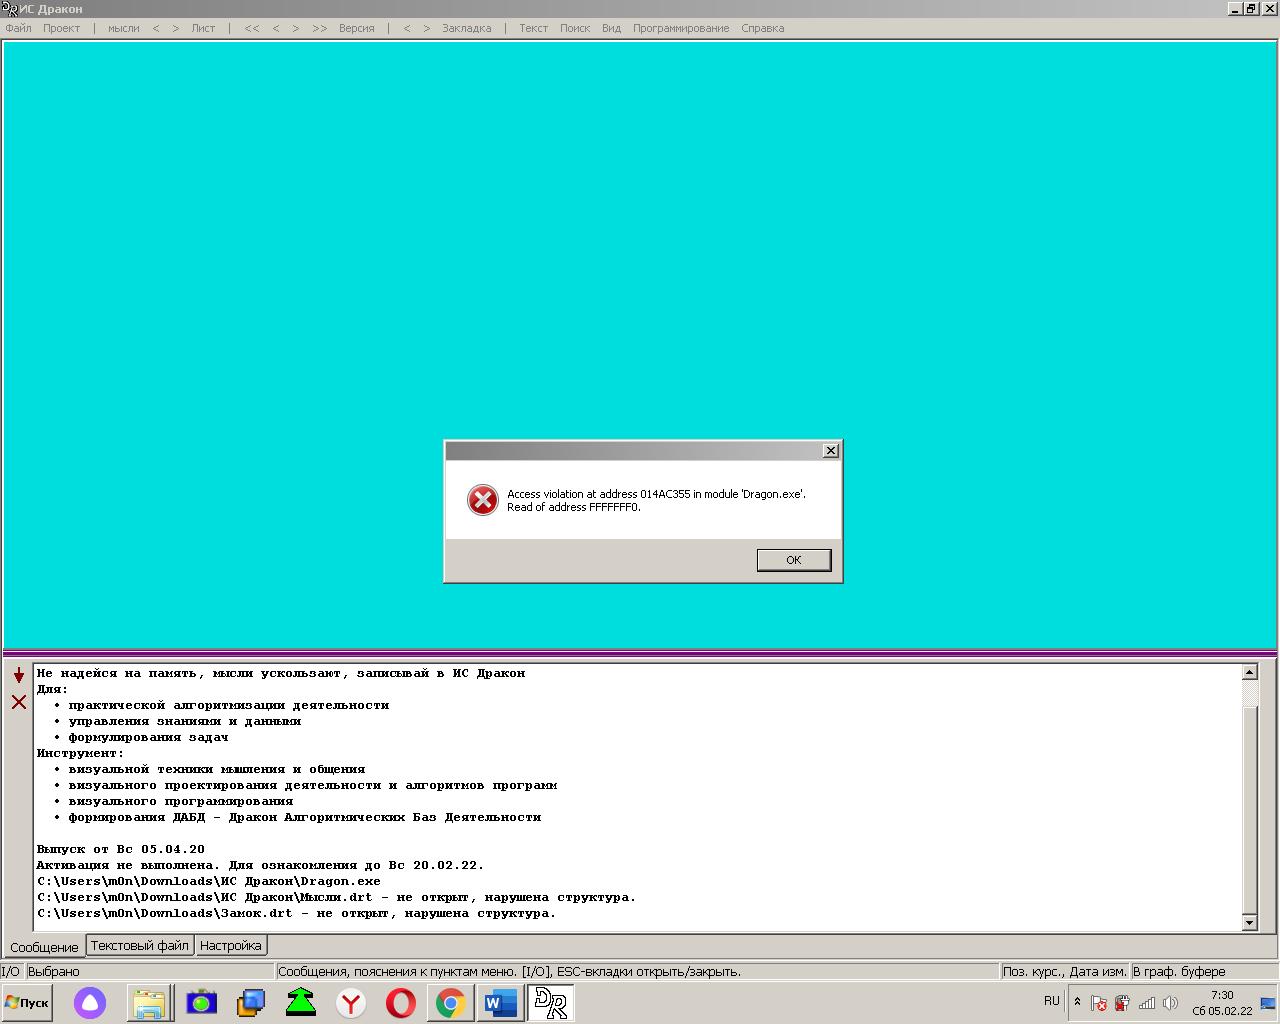Click the Пуск start button
1280x1024 pixels.
coord(27,1003)
